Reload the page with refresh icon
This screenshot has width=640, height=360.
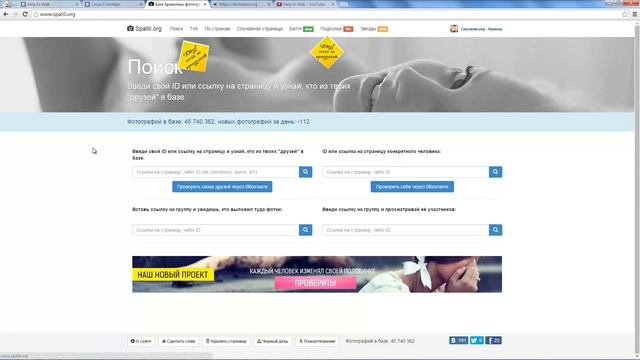click(x=25, y=14)
